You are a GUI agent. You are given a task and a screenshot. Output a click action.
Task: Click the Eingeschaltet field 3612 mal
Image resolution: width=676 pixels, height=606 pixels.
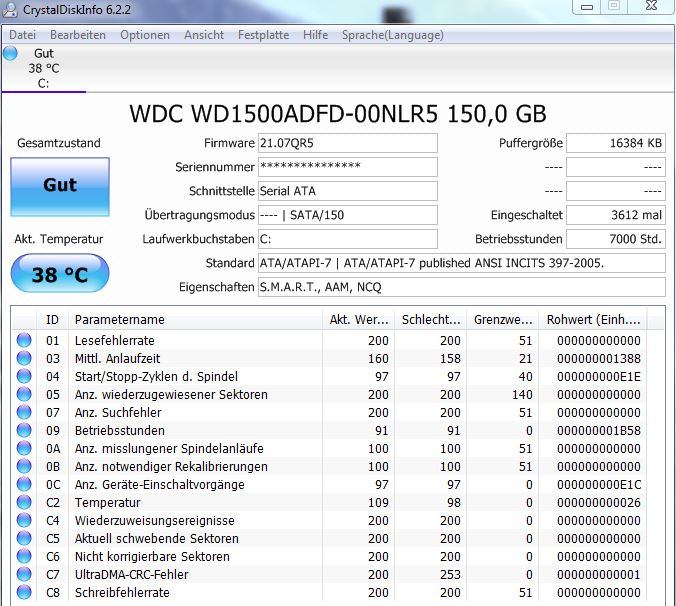click(616, 215)
